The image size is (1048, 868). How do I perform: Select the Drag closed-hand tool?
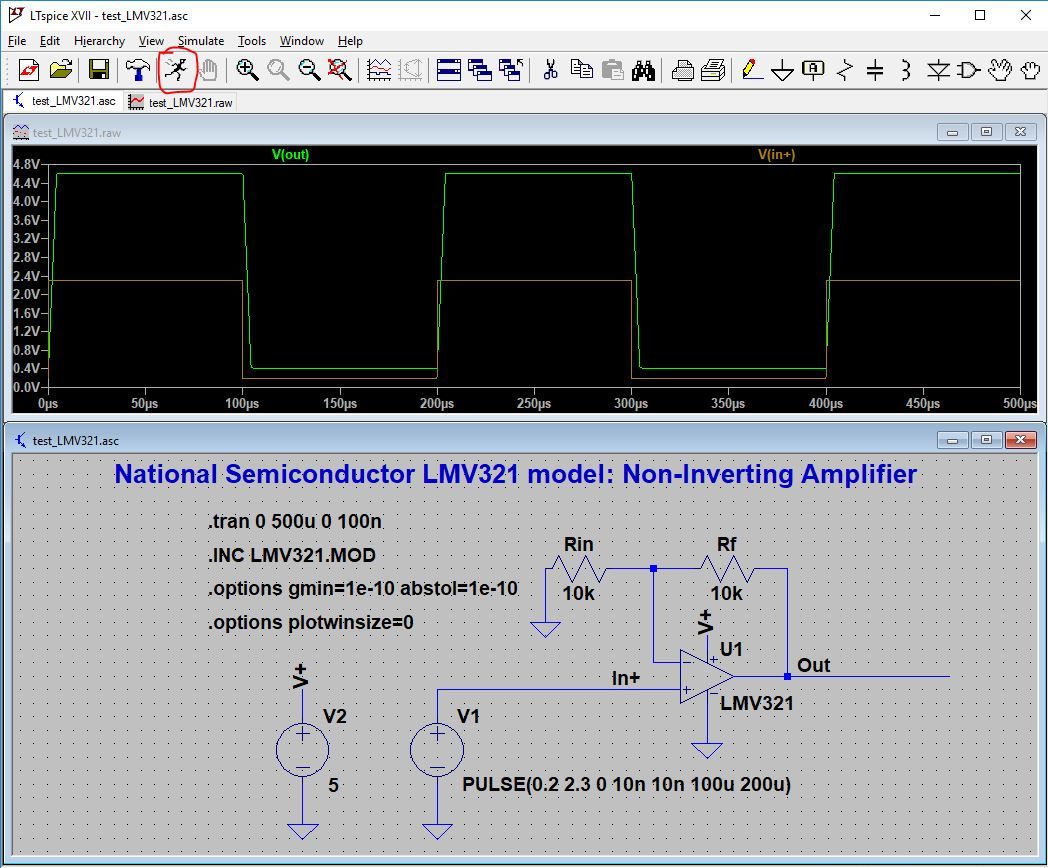click(1031, 69)
